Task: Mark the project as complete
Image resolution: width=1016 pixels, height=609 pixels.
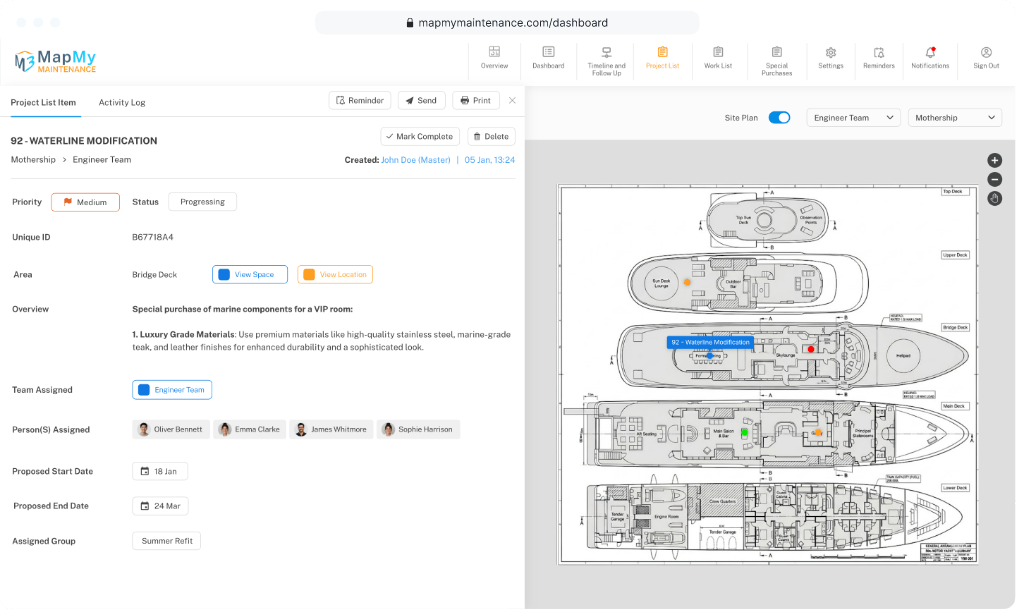Action: click(420, 137)
